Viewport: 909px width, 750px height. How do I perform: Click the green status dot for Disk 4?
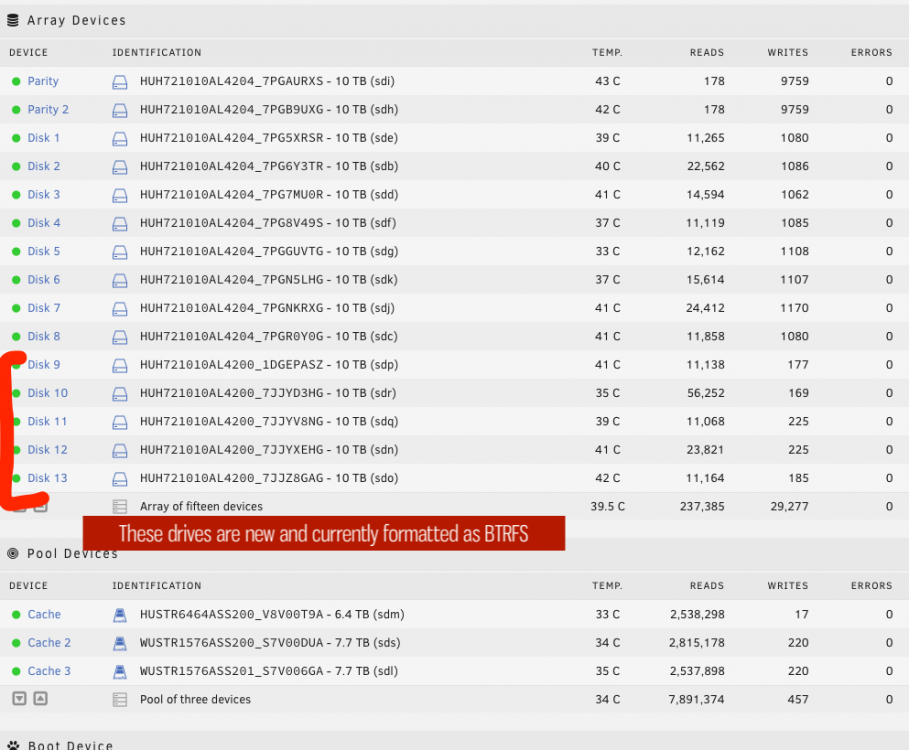tap(16, 224)
